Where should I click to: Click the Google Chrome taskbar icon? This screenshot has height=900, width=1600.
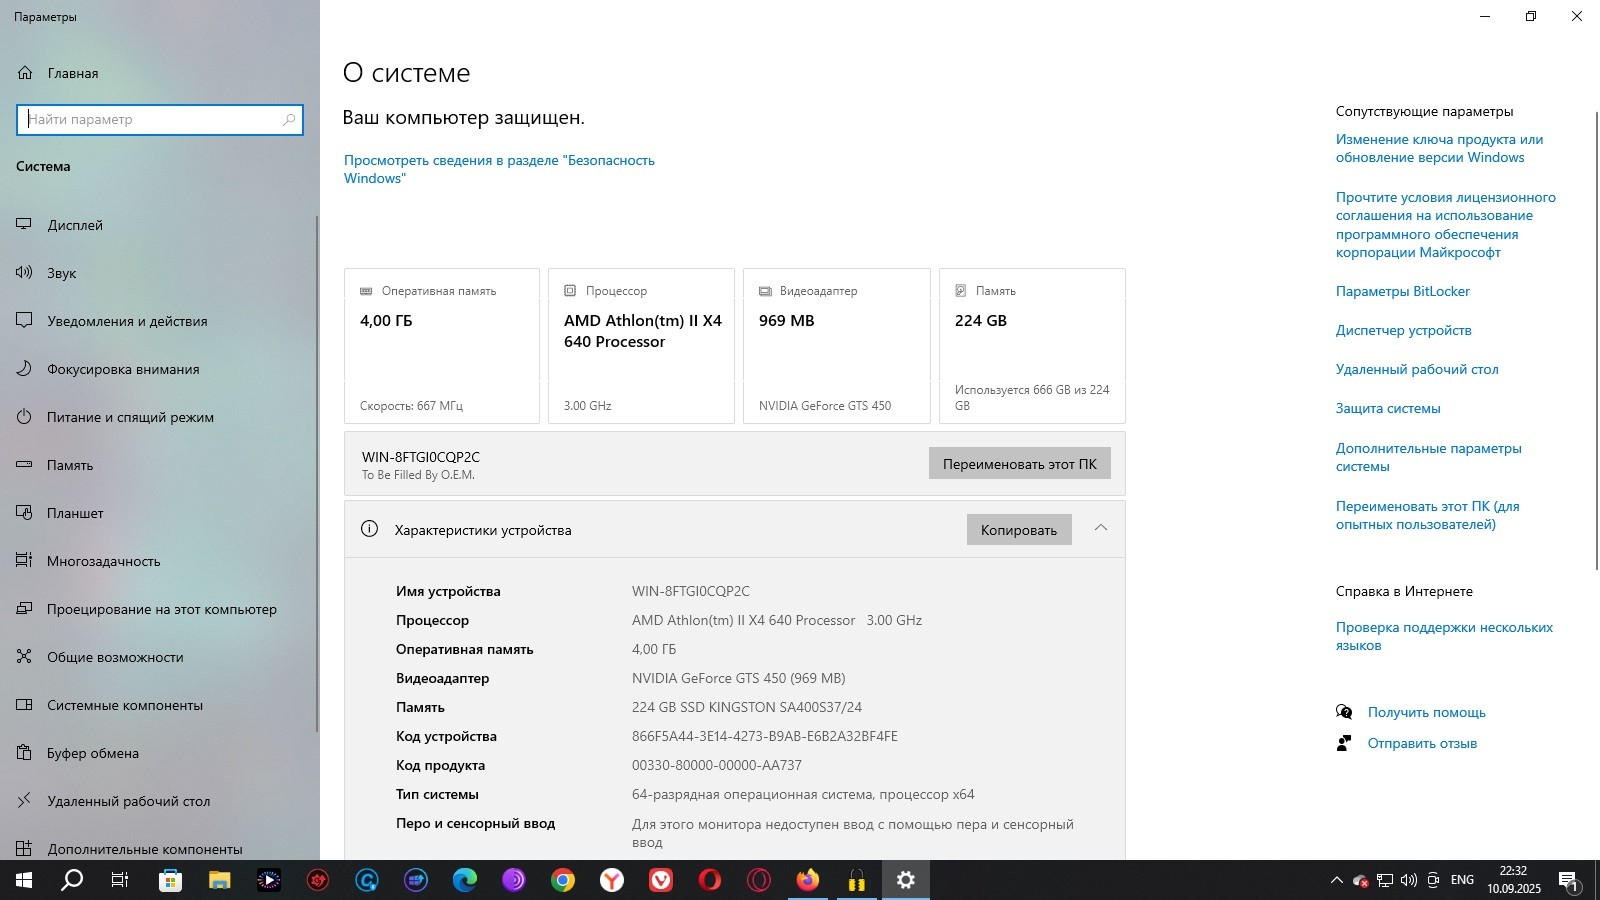(x=563, y=880)
